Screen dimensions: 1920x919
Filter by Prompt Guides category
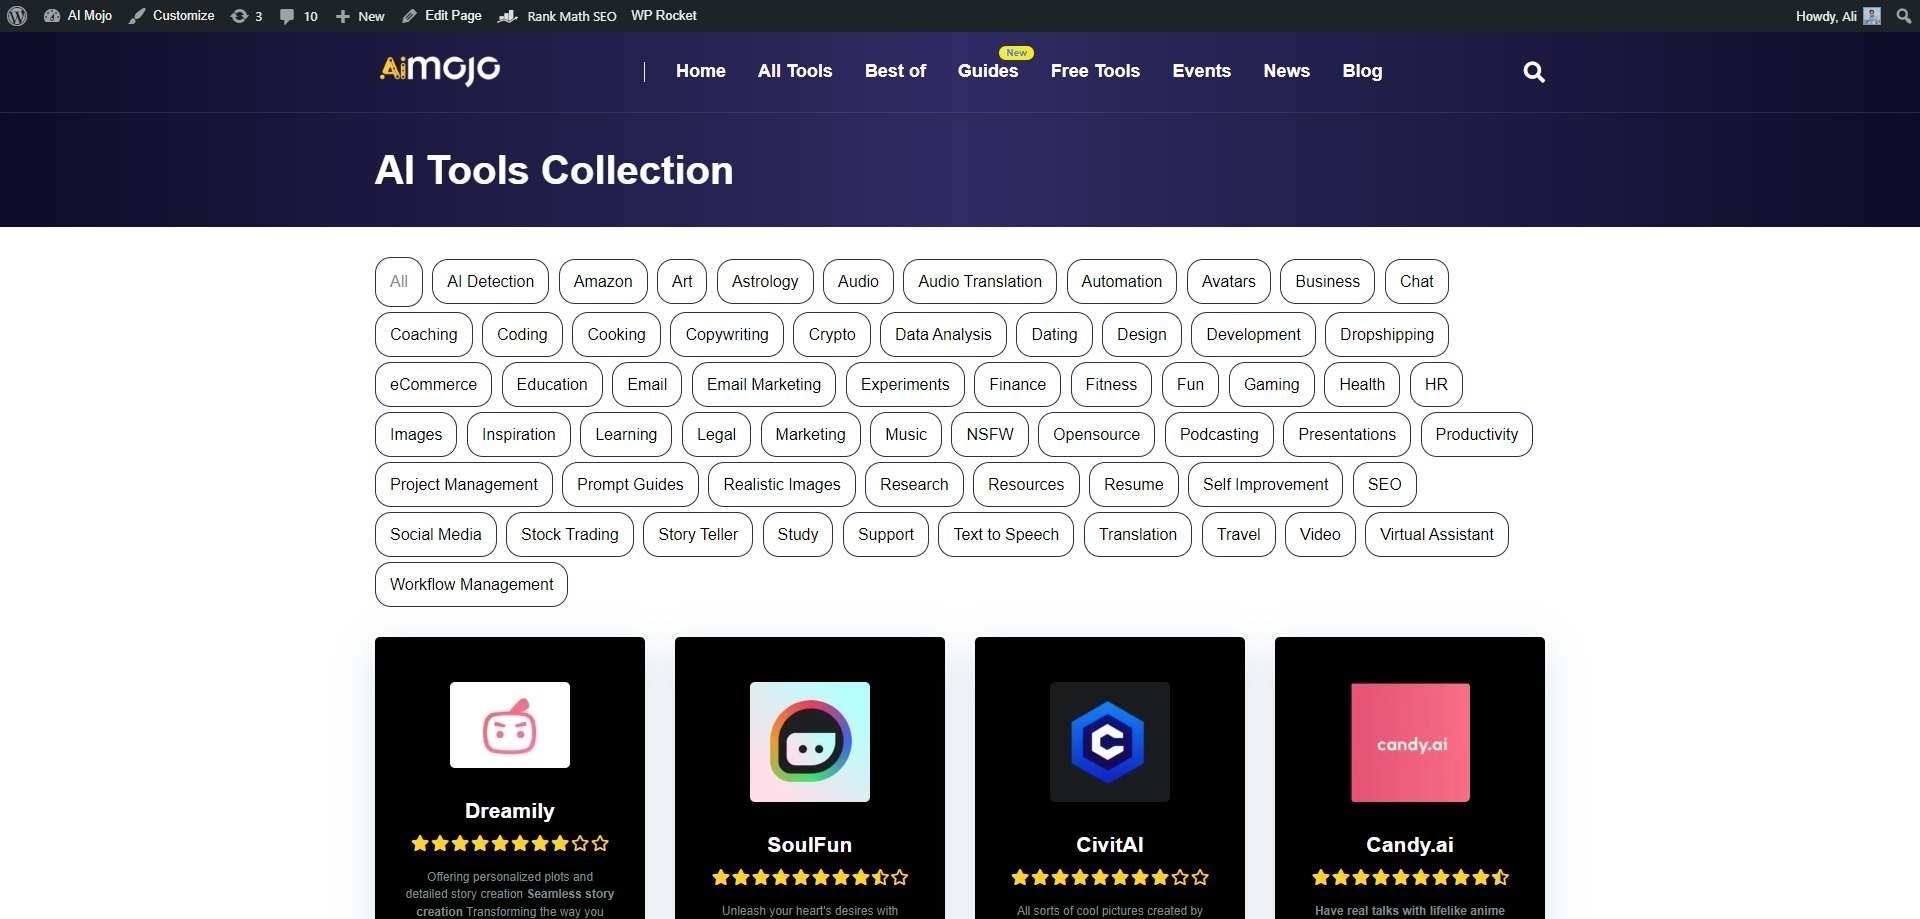coord(630,485)
